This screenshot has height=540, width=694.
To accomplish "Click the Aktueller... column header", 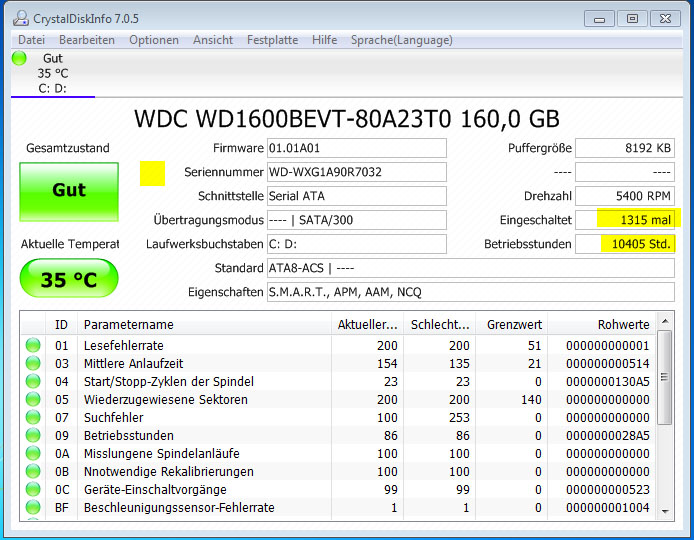I will coord(367,324).
